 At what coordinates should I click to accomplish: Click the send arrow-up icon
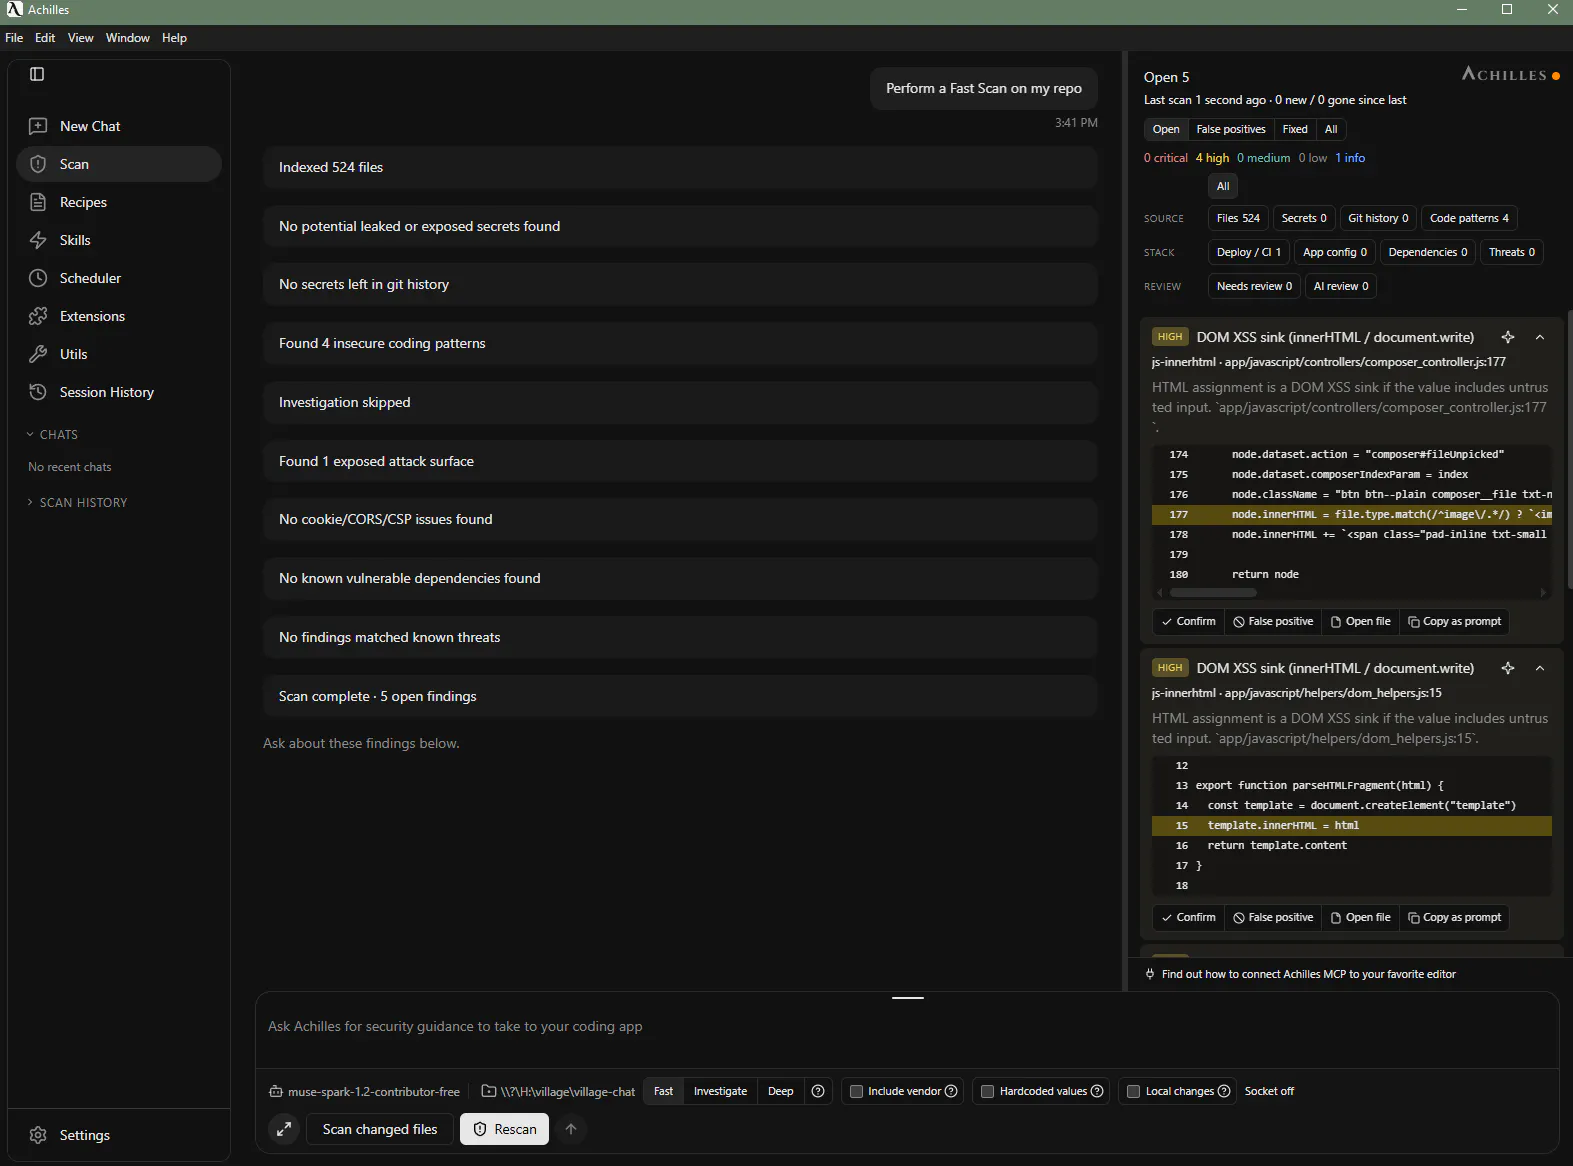pyautogui.click(x=571, y=1129)
